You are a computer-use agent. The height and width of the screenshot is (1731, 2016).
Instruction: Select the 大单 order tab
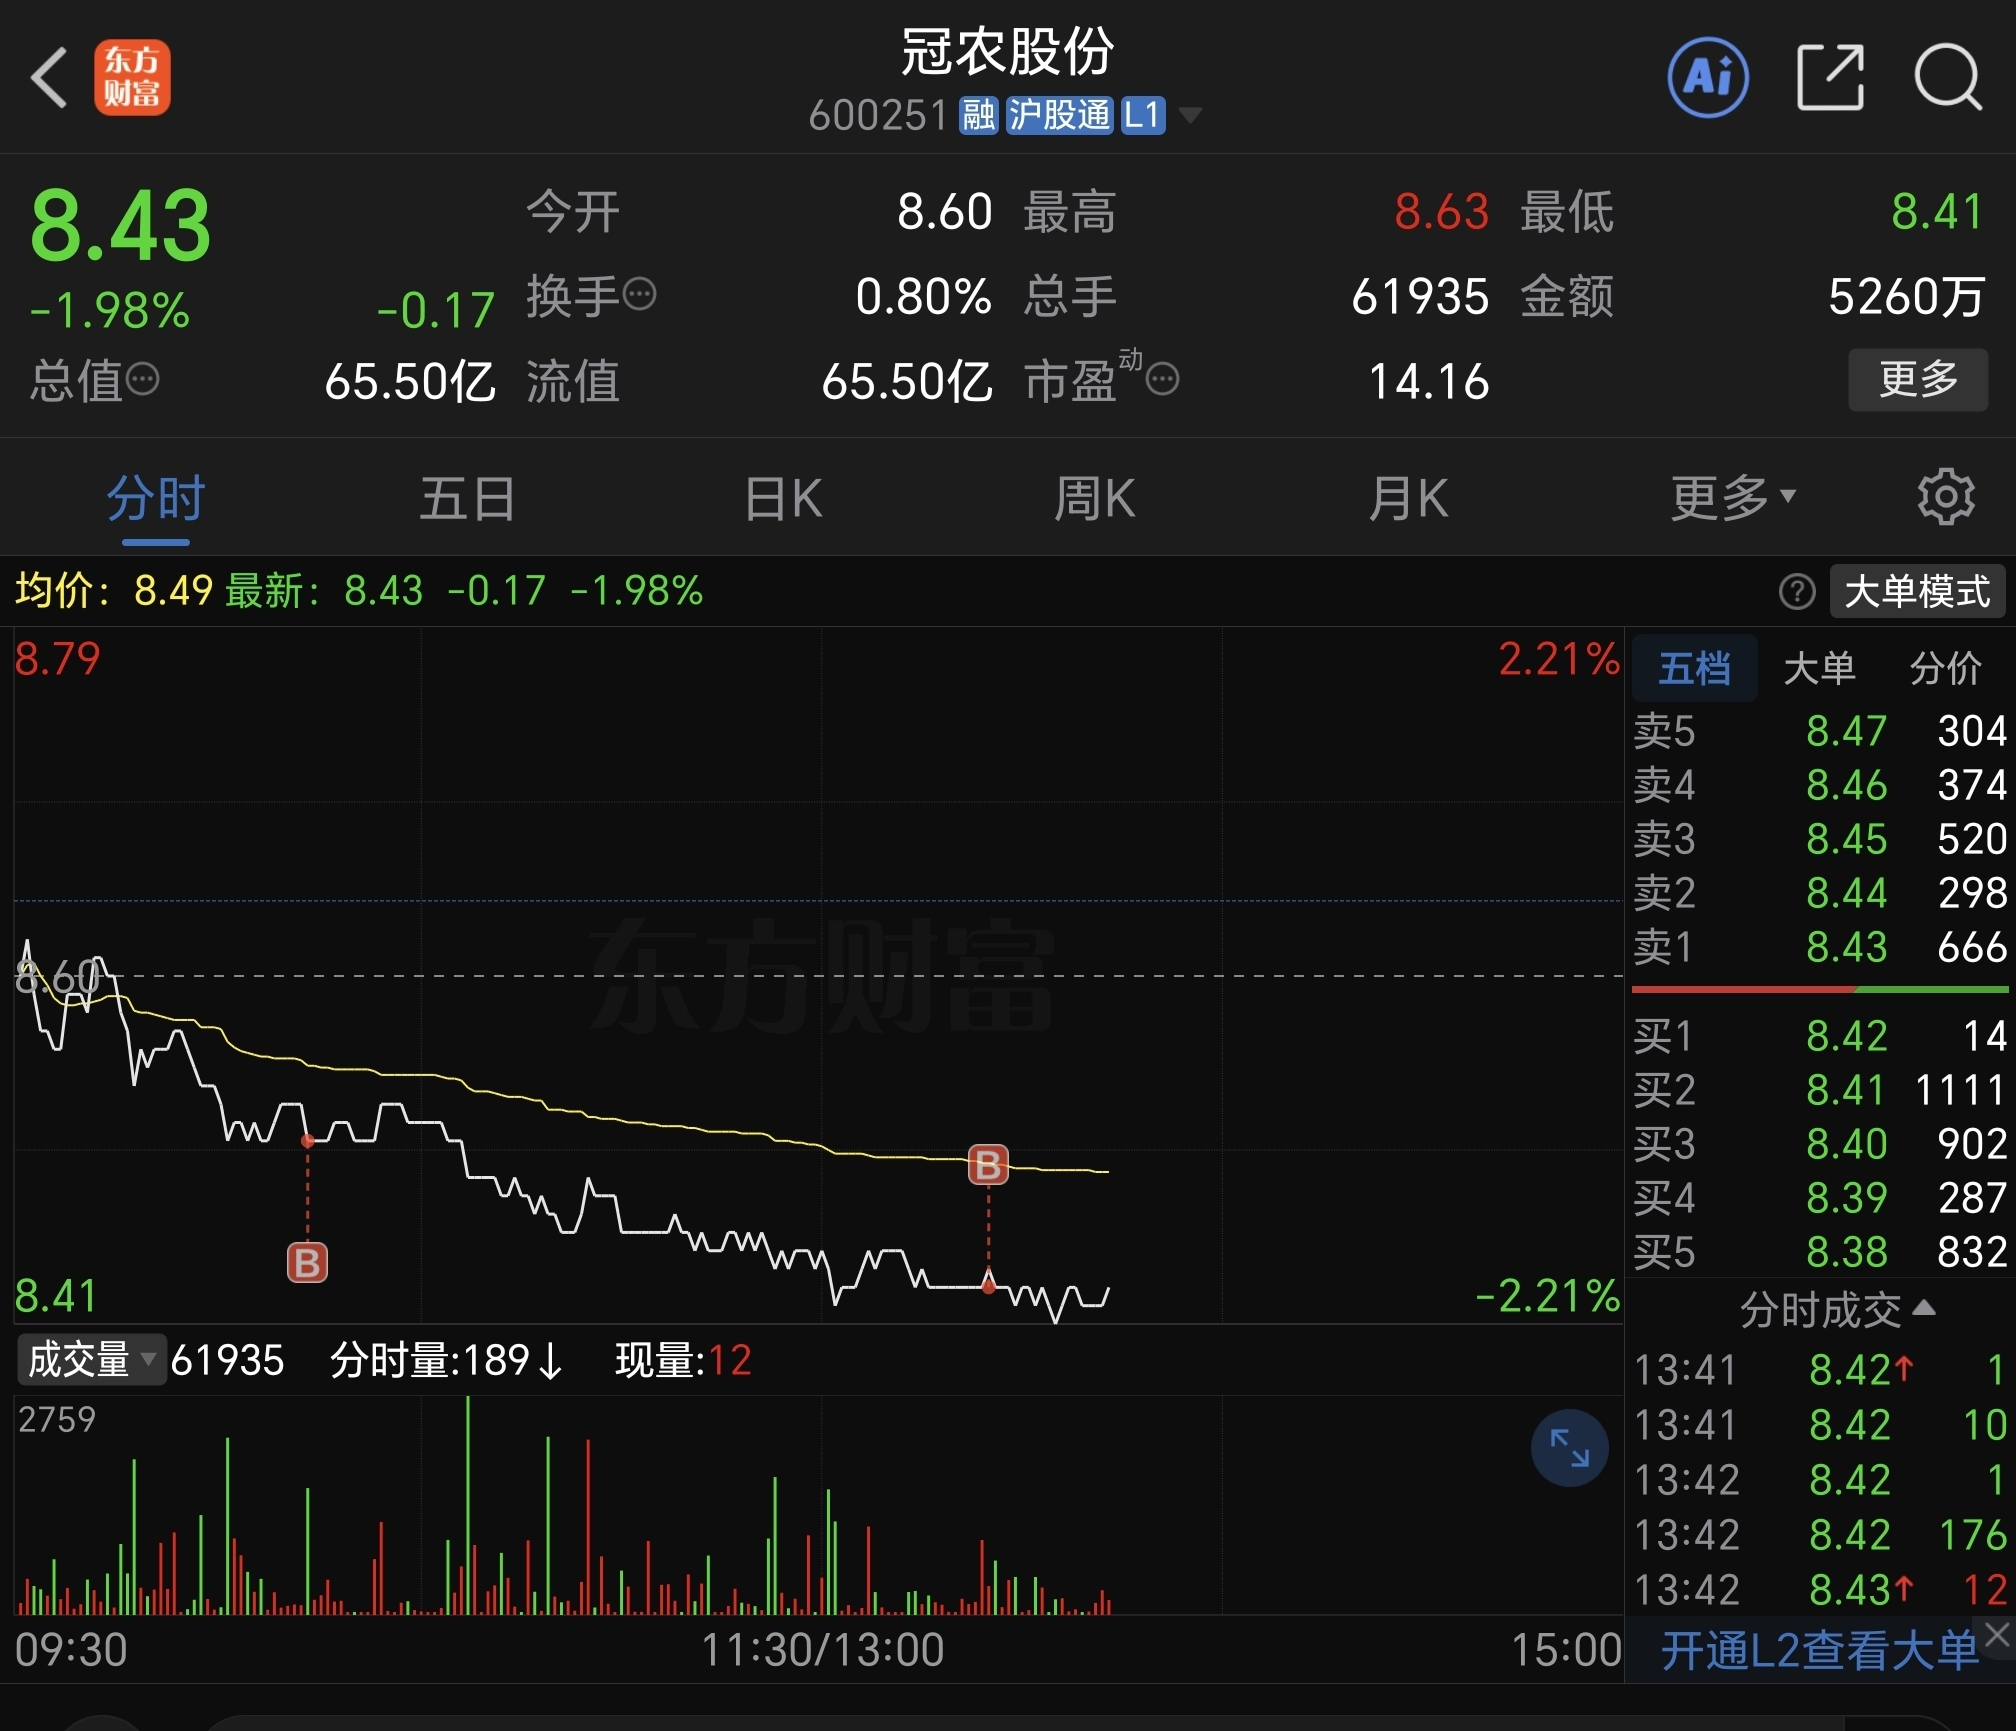[1819, 668]
